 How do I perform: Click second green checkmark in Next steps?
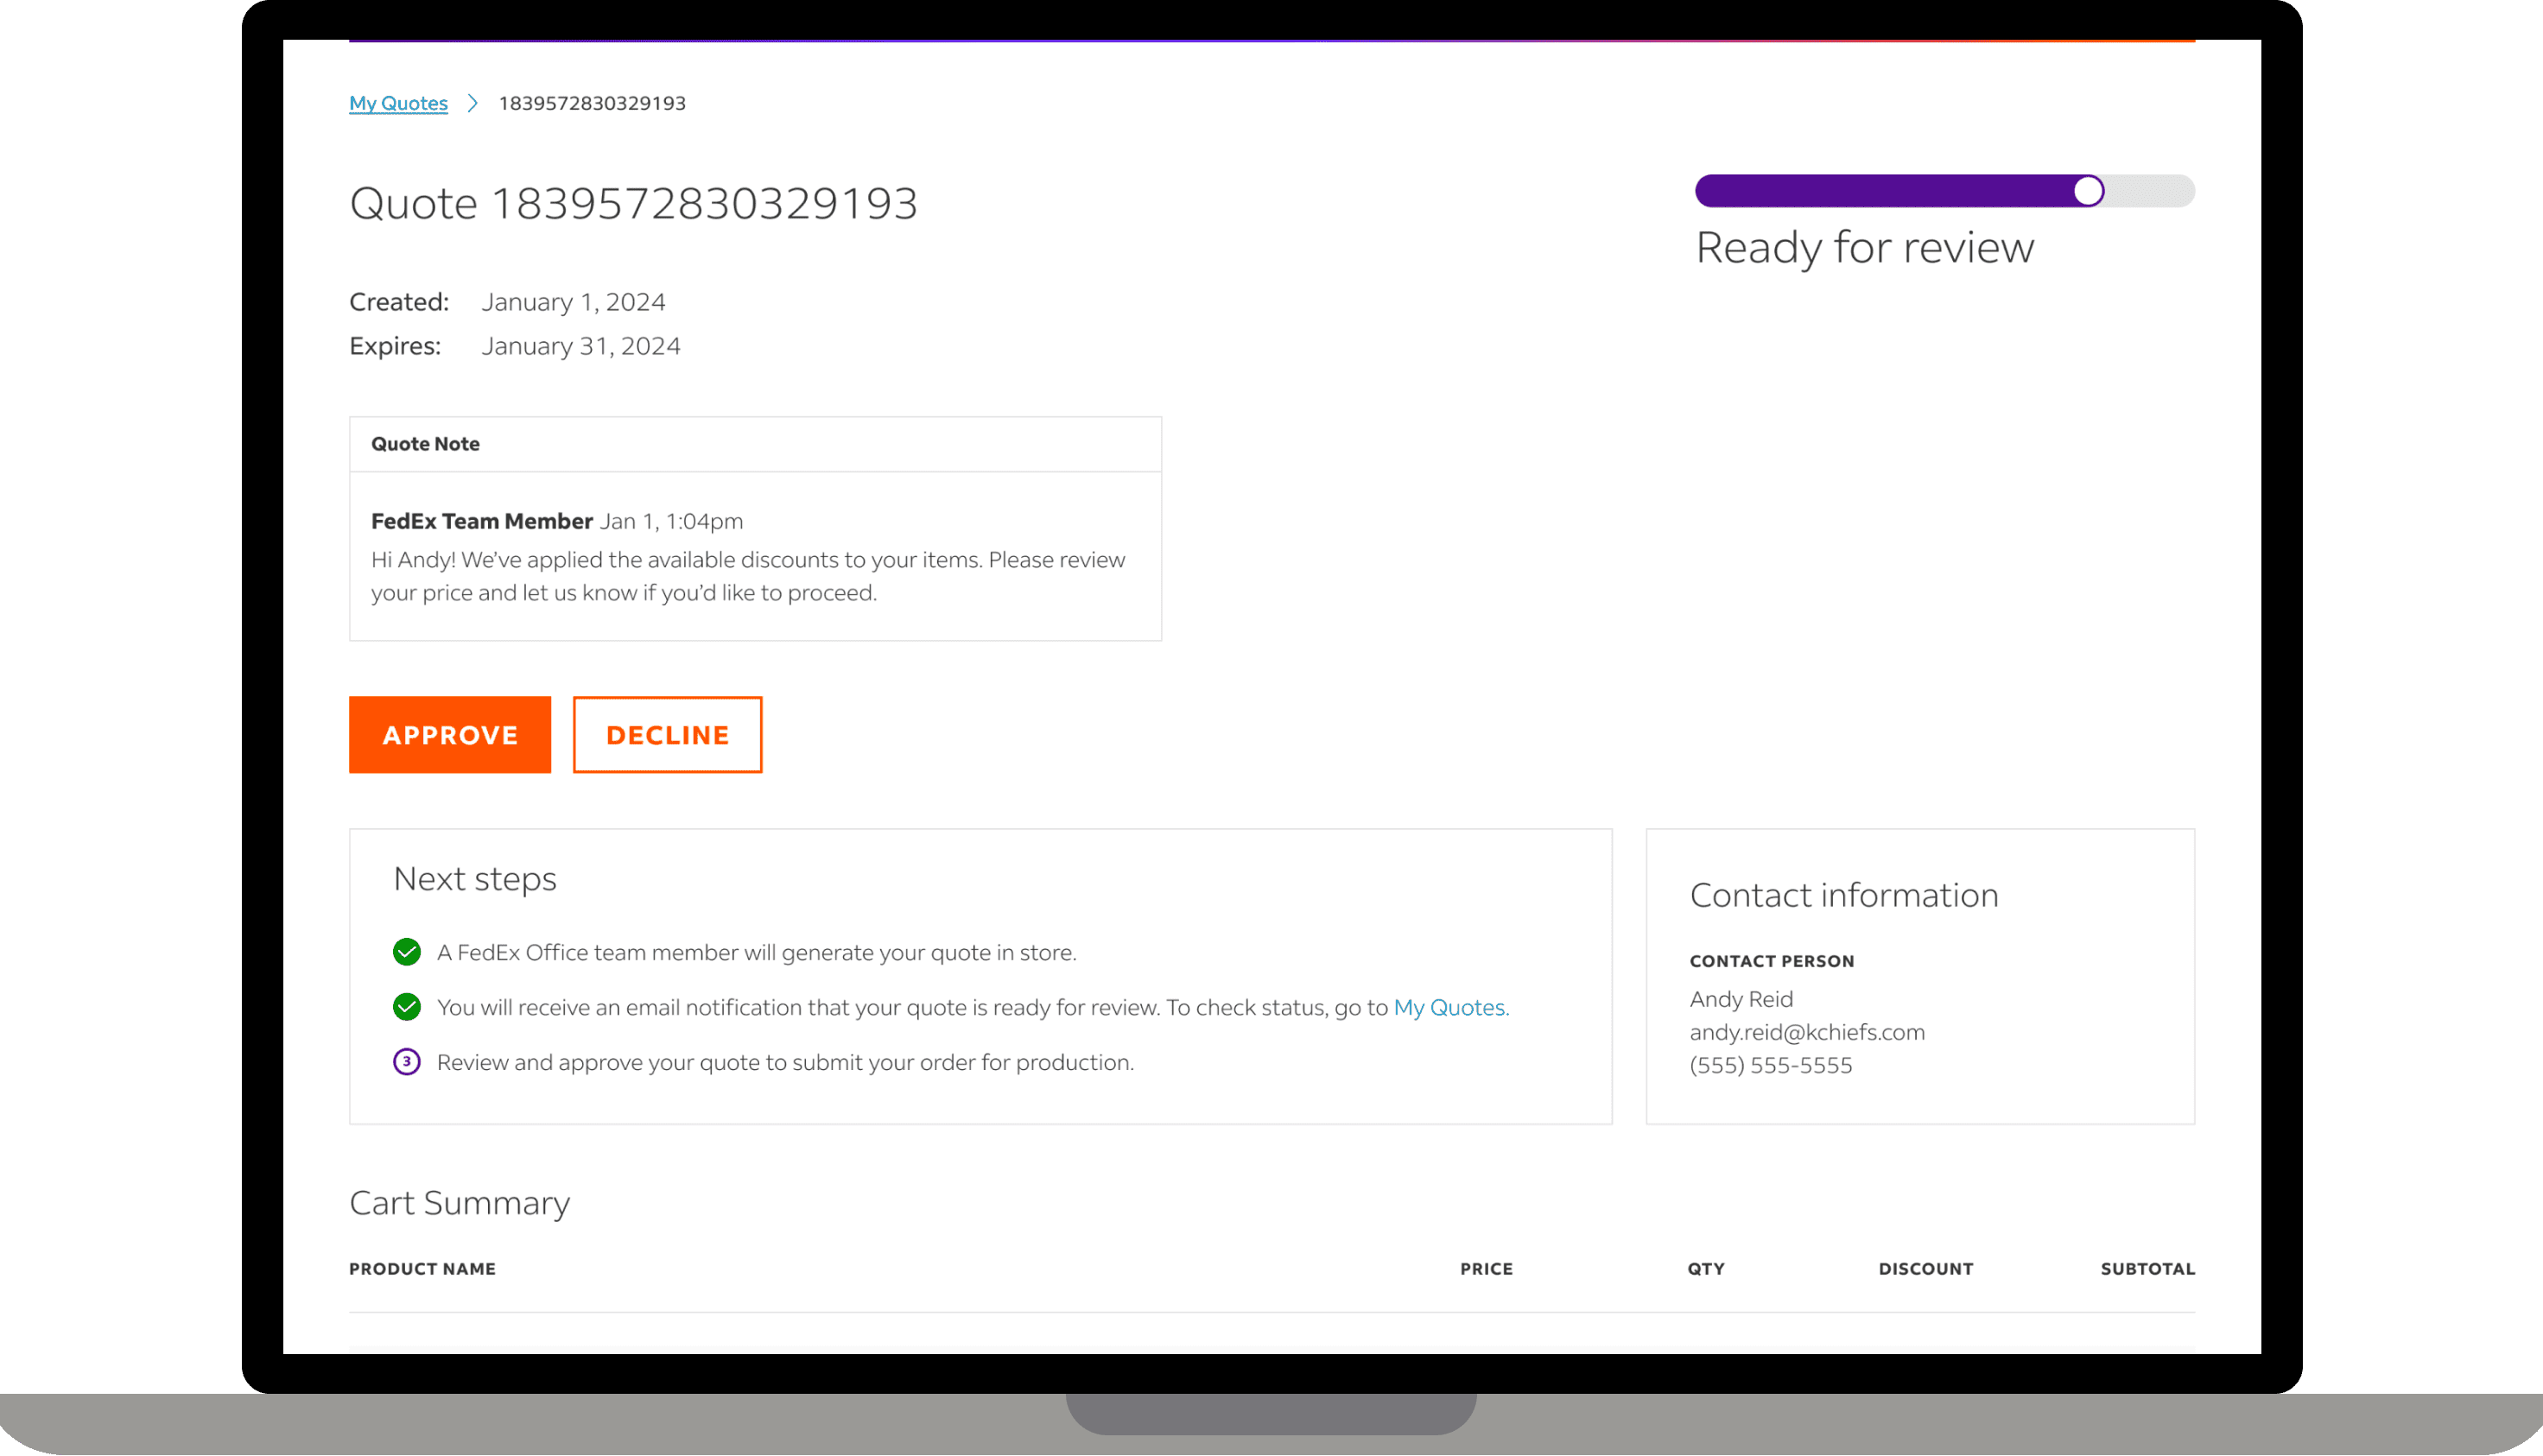[x=406, y=1007]
